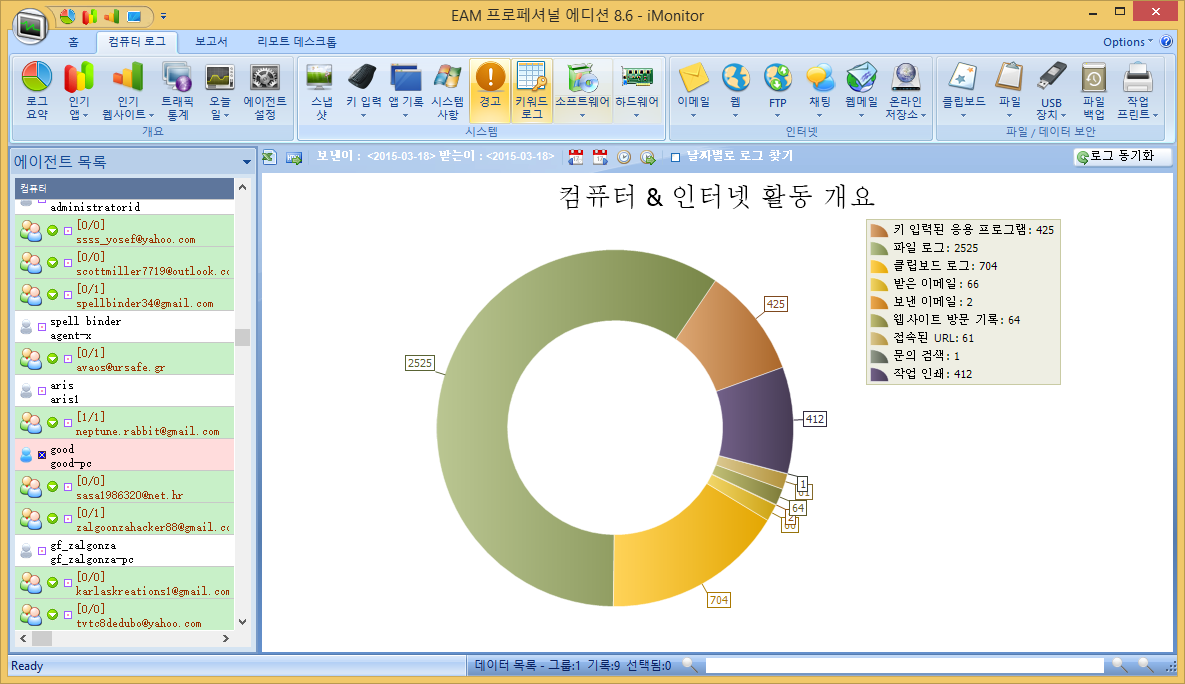Open the Options dropdown menu
The width and height of the screenshot is (1185, 684).
click(x=1128, y=42)
